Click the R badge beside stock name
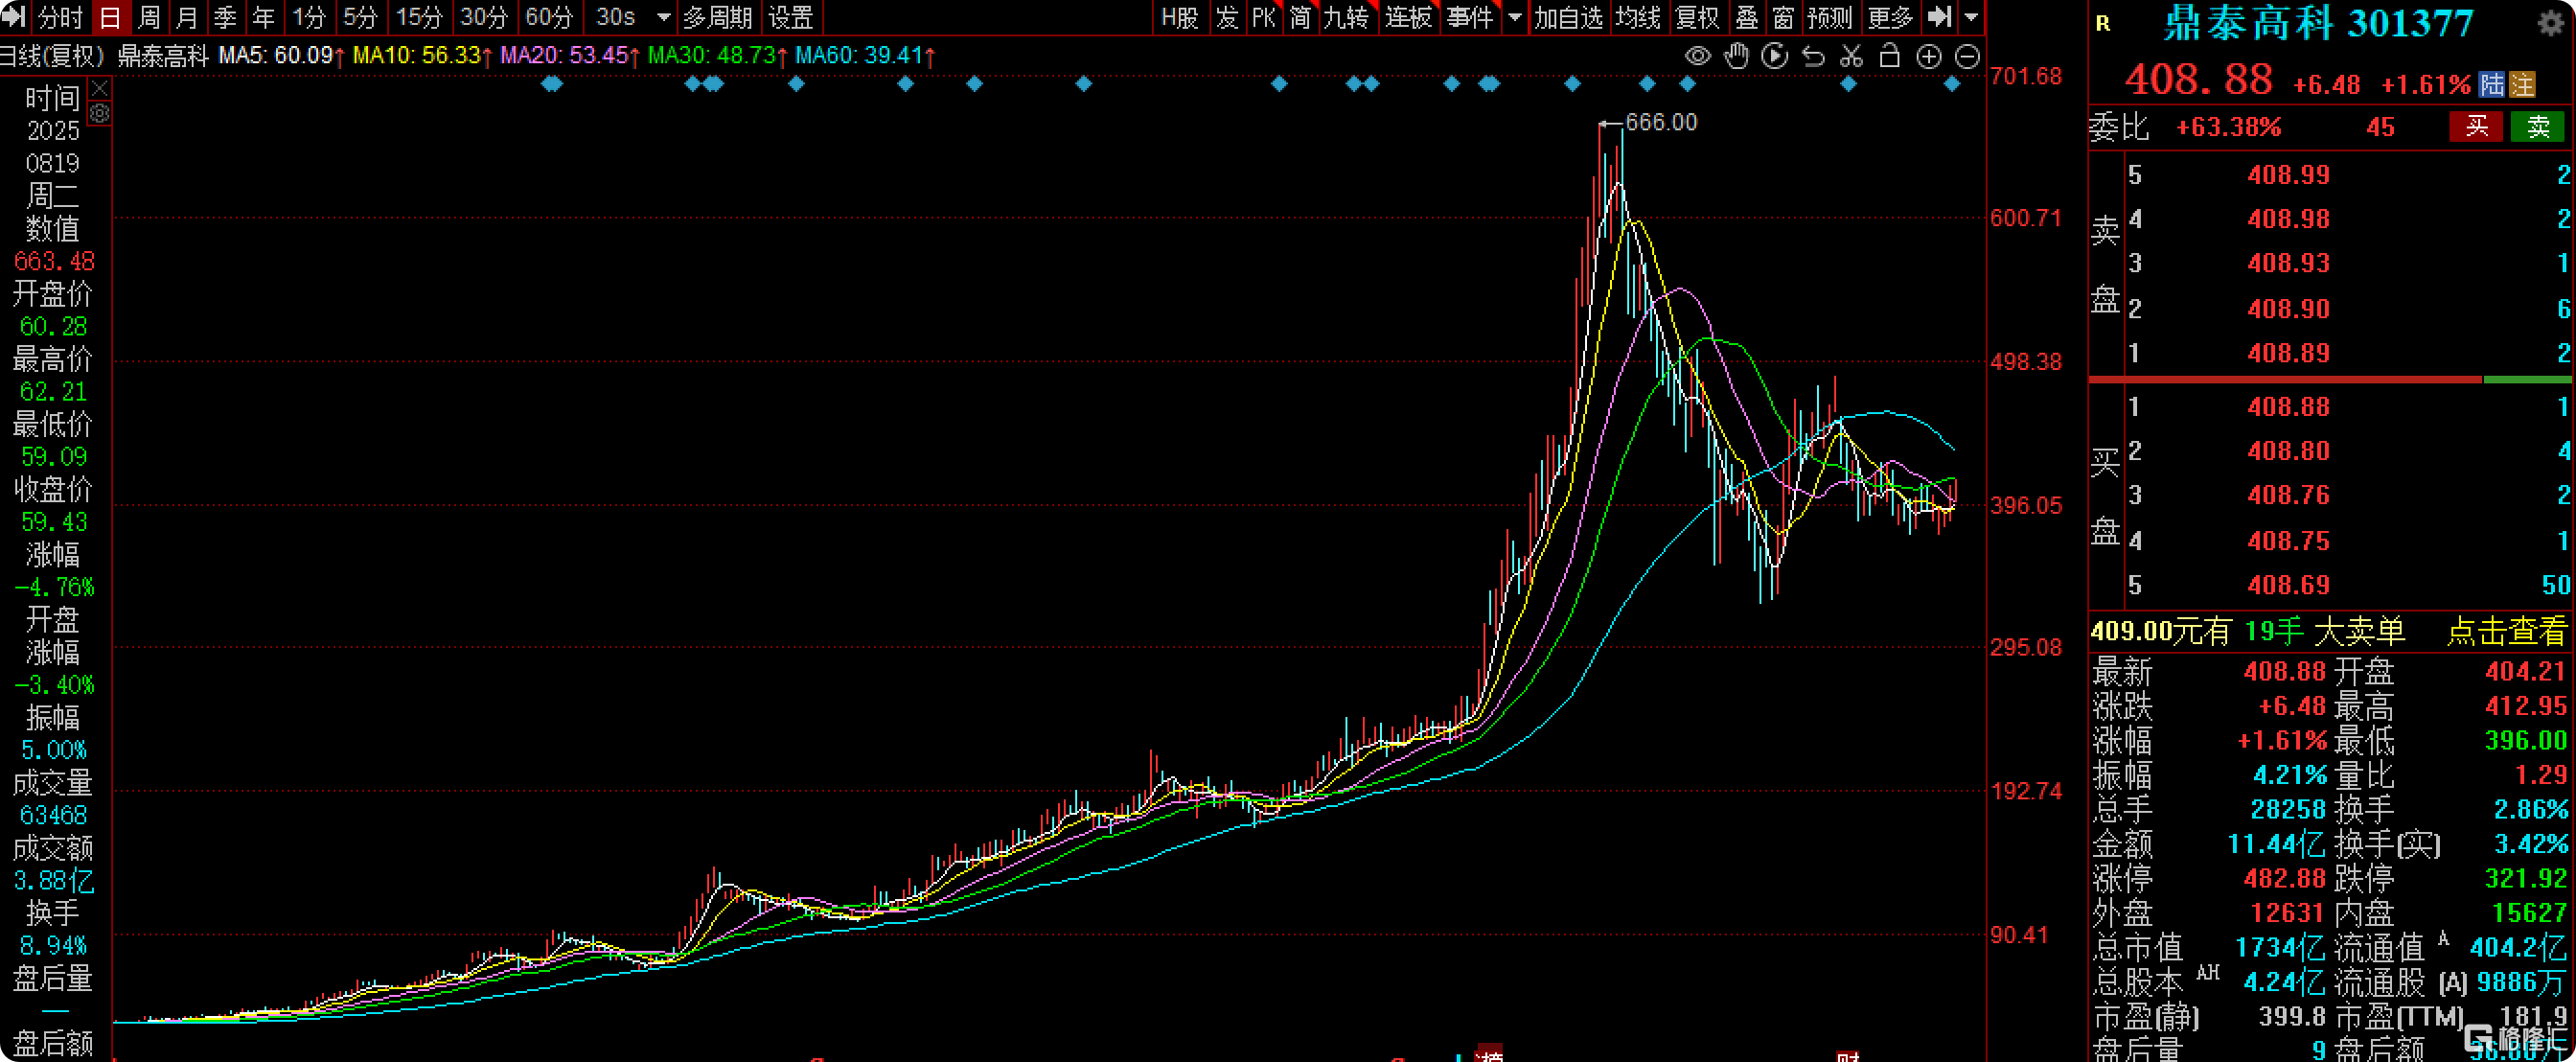This screenshot has height=1062, width=2576. pos(2103,23)
